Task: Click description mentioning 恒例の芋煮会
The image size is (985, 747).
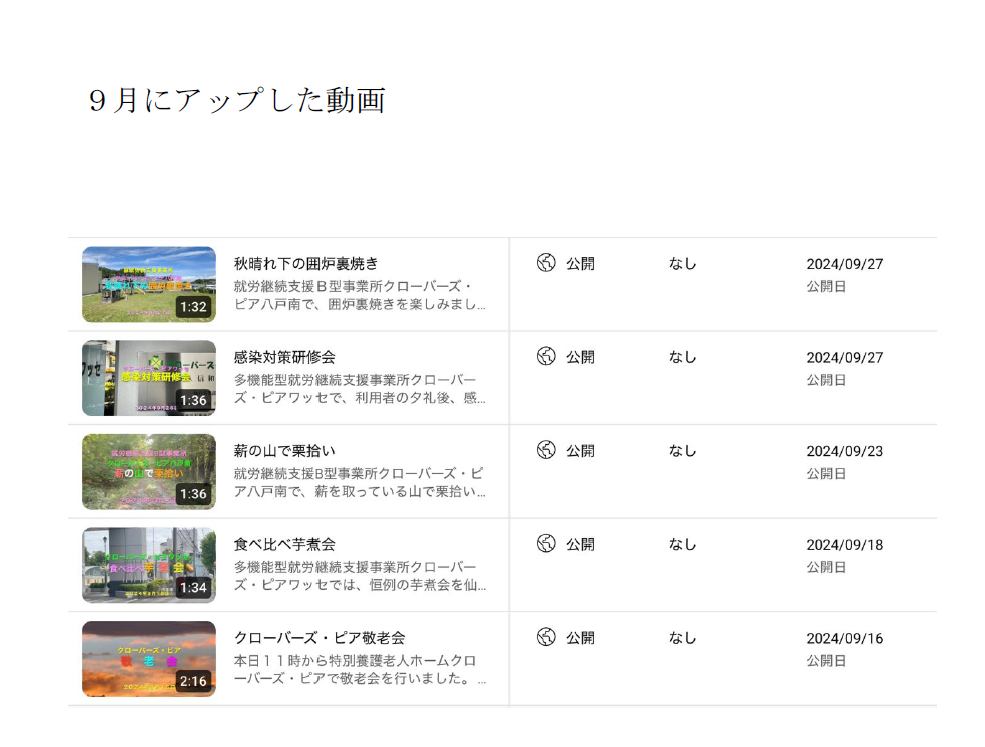Action: [359, 575]
